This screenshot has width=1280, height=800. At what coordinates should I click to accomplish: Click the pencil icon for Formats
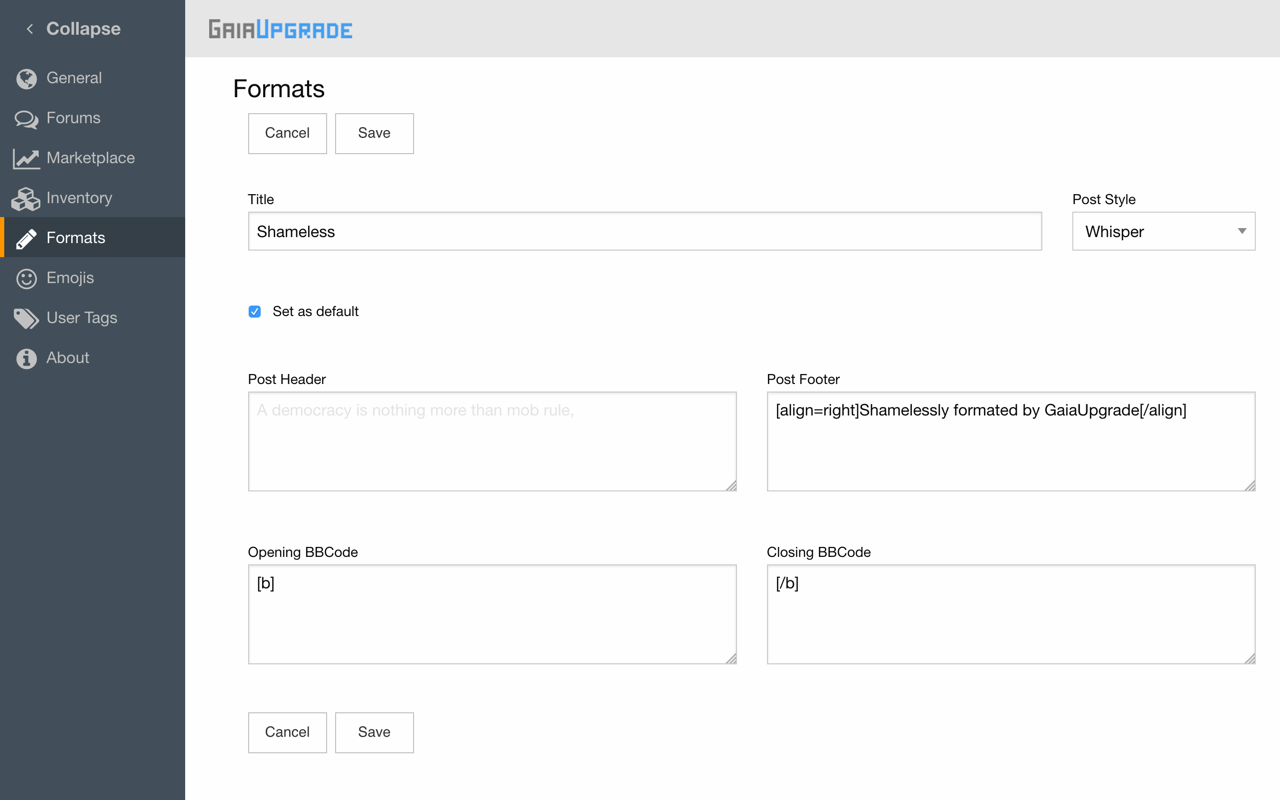click(x=26, y=238)
